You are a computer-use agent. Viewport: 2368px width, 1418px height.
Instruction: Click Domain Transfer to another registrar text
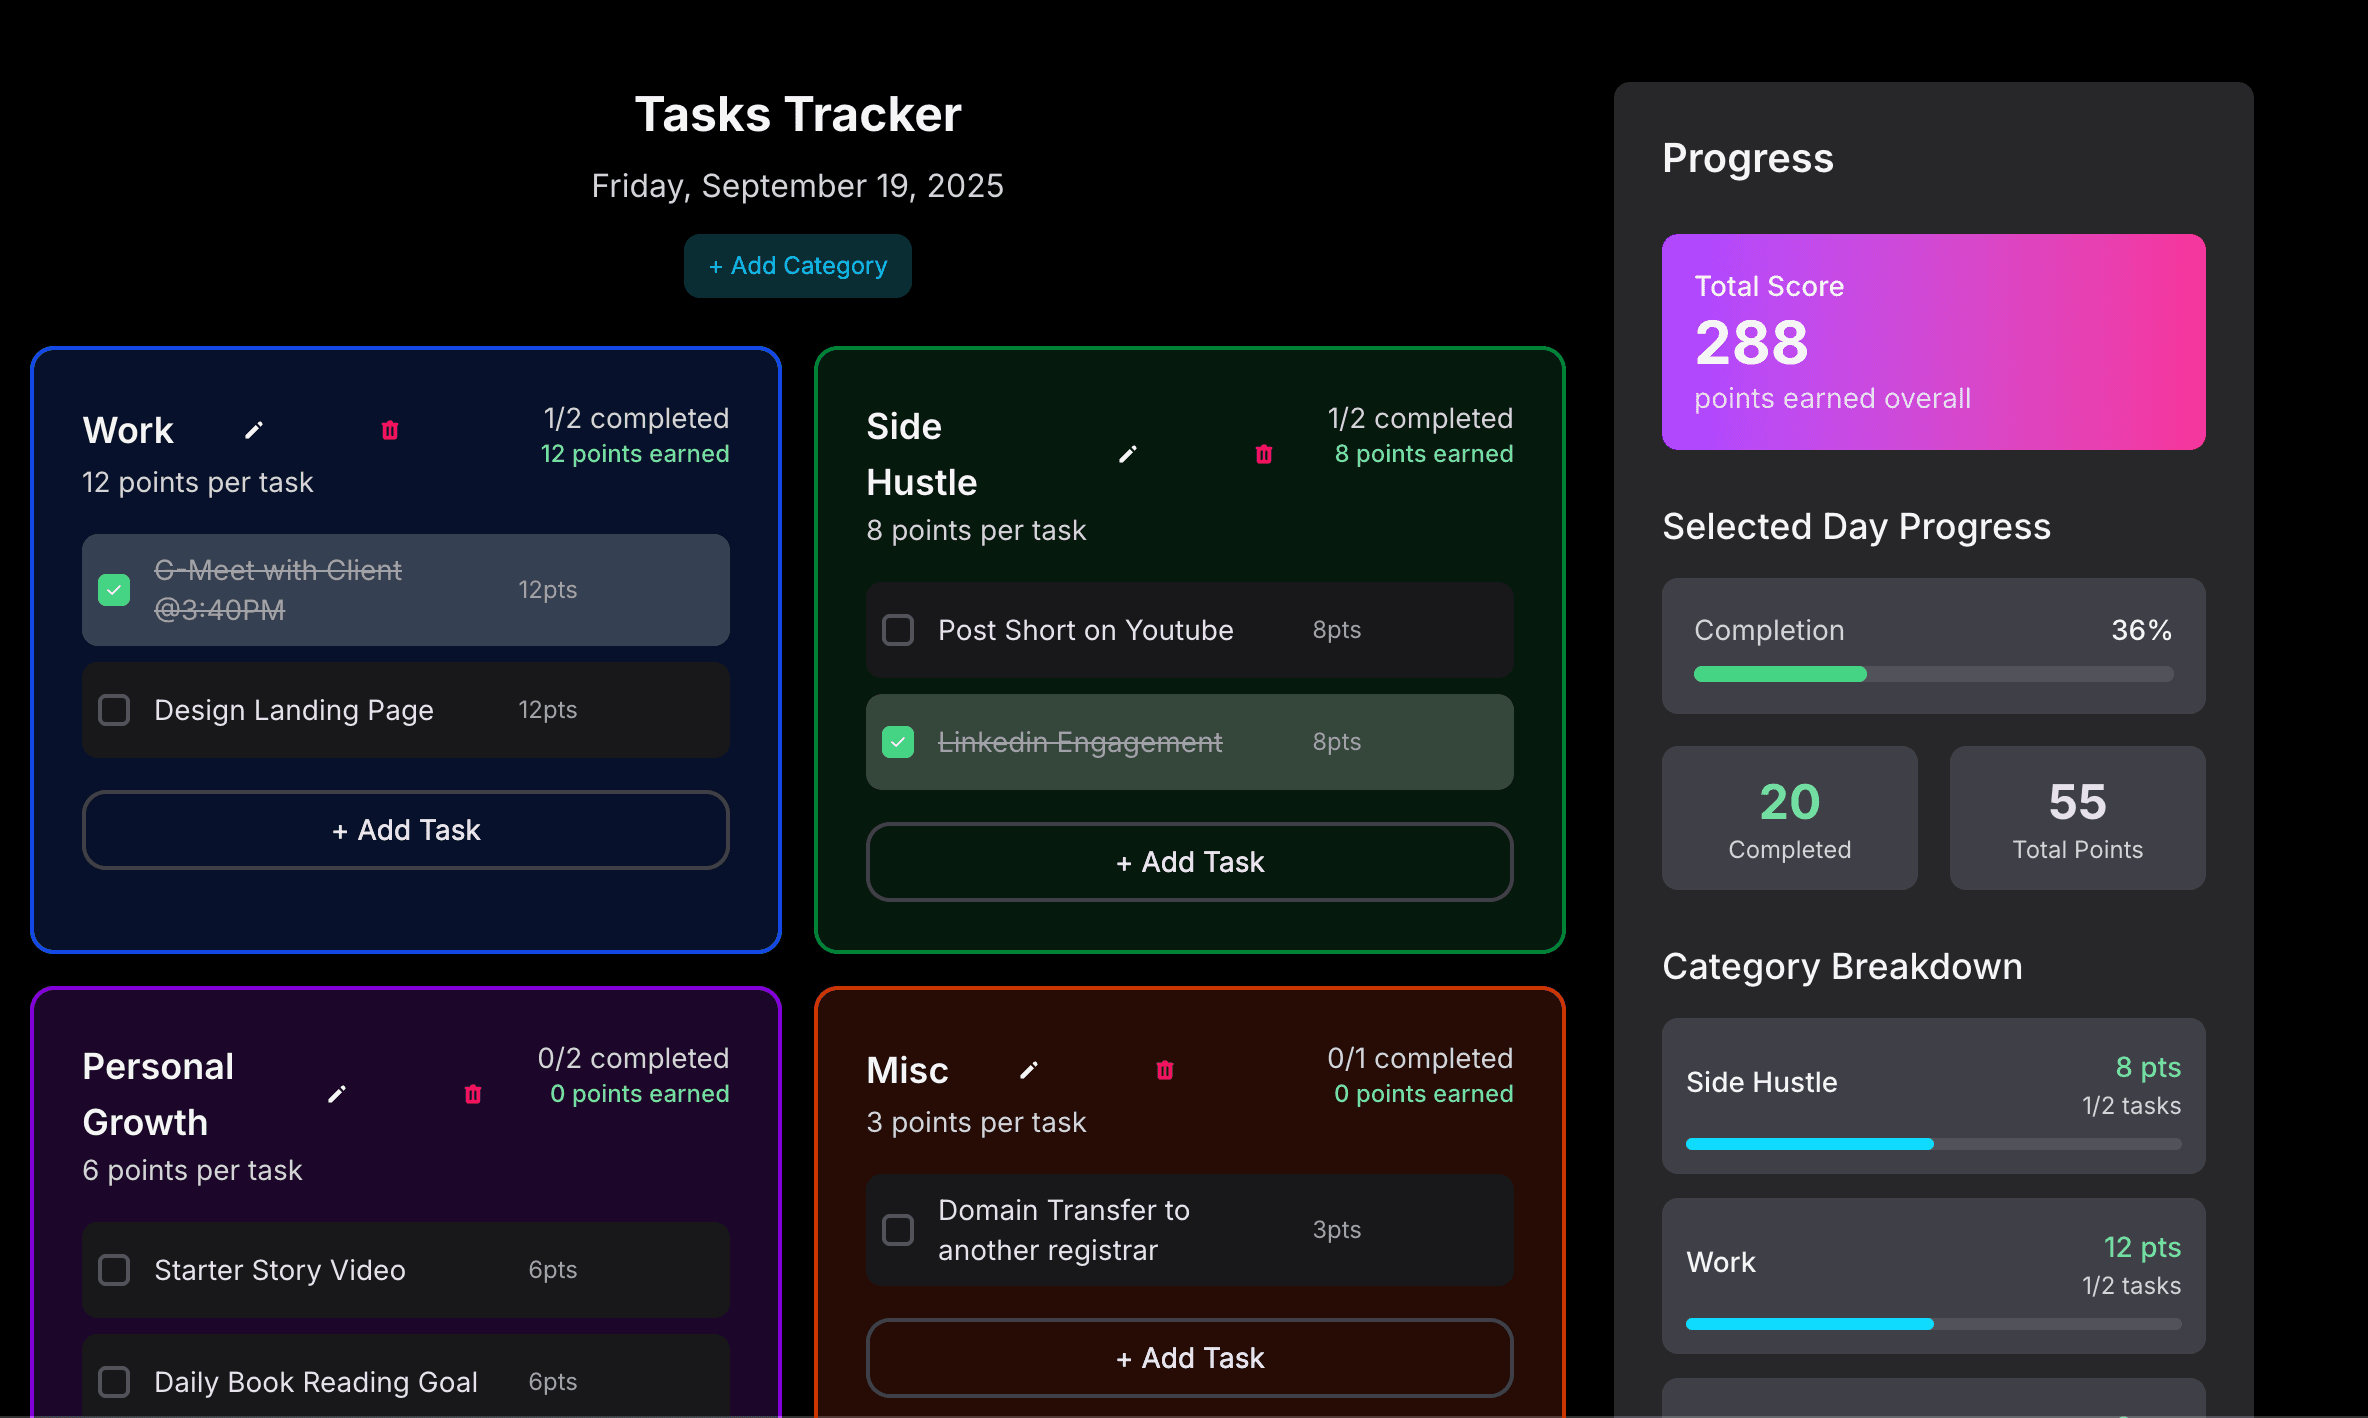(x=1064, y=1230)
